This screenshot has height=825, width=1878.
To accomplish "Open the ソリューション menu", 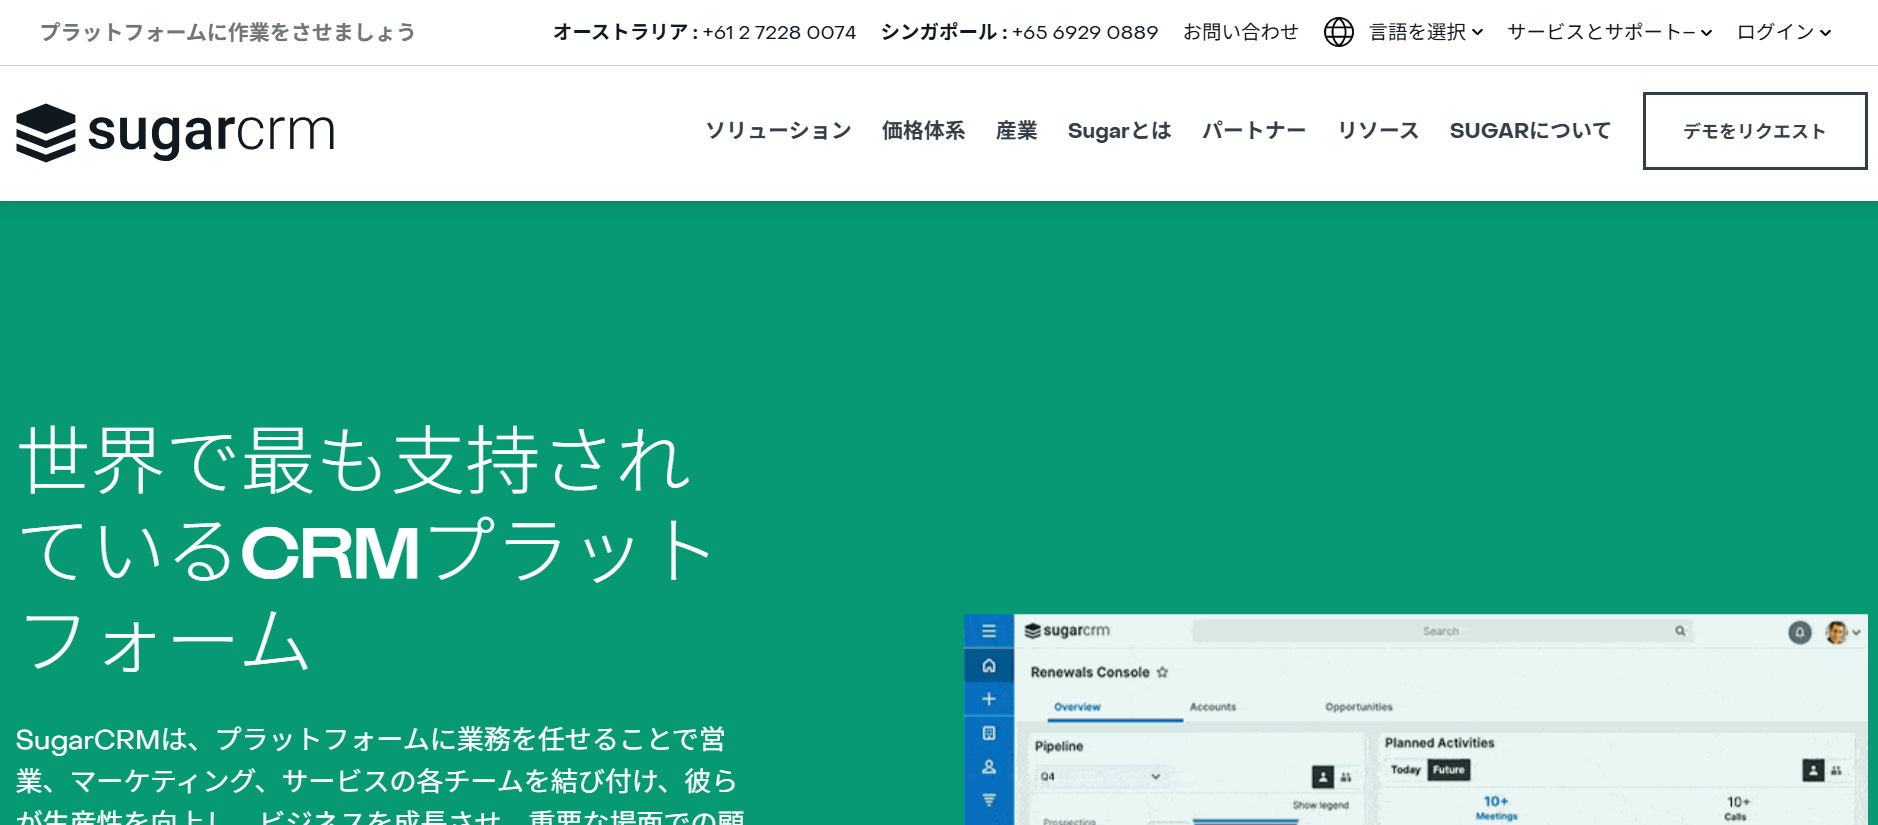I will coord(778,131).
